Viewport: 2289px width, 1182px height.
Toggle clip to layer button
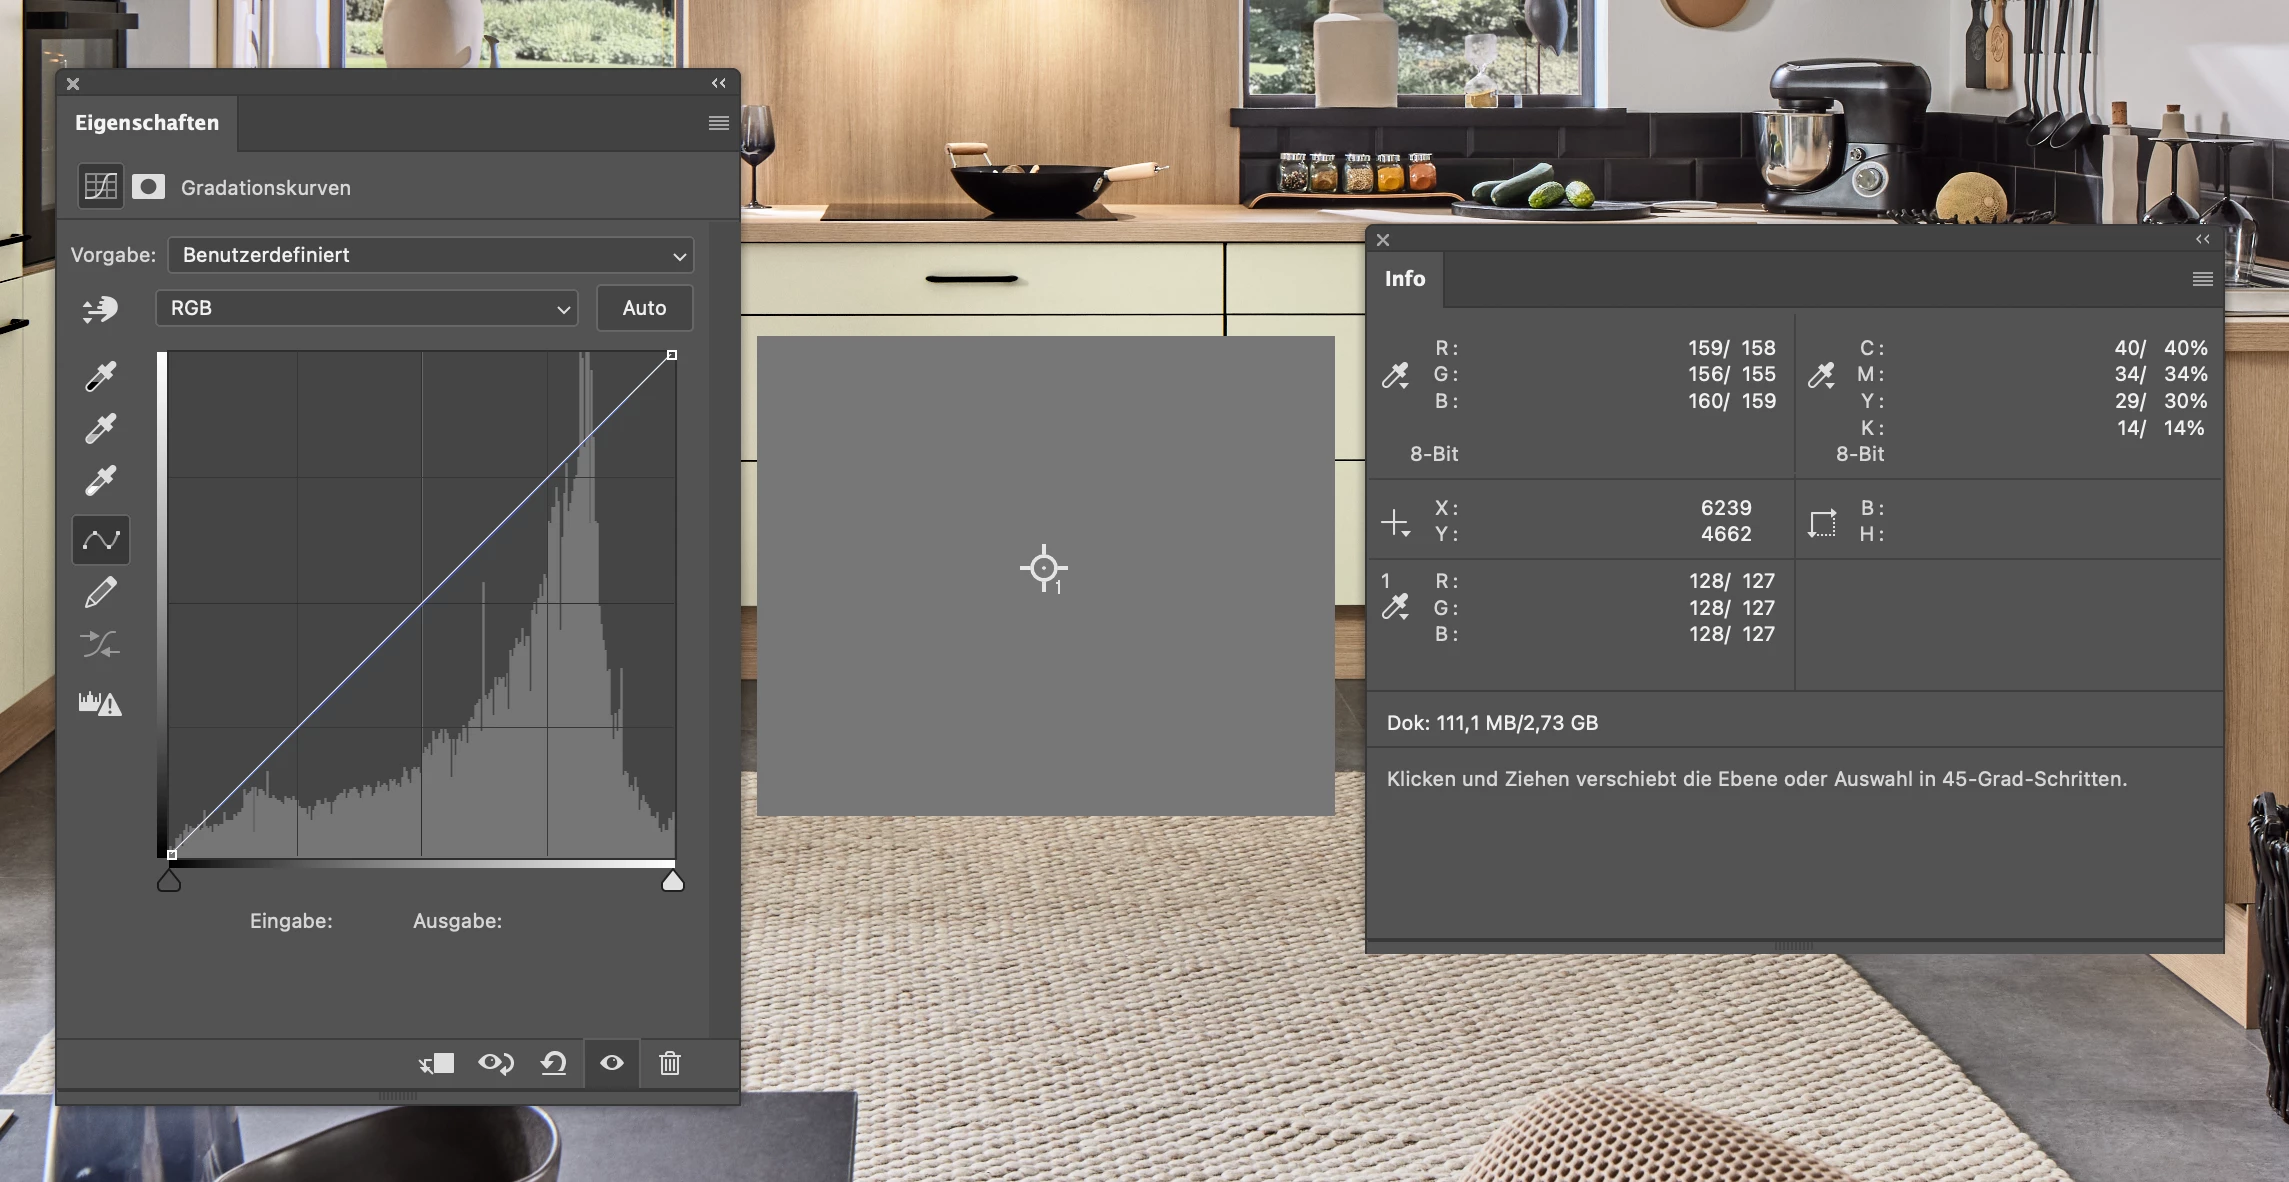click(437, 1063)
